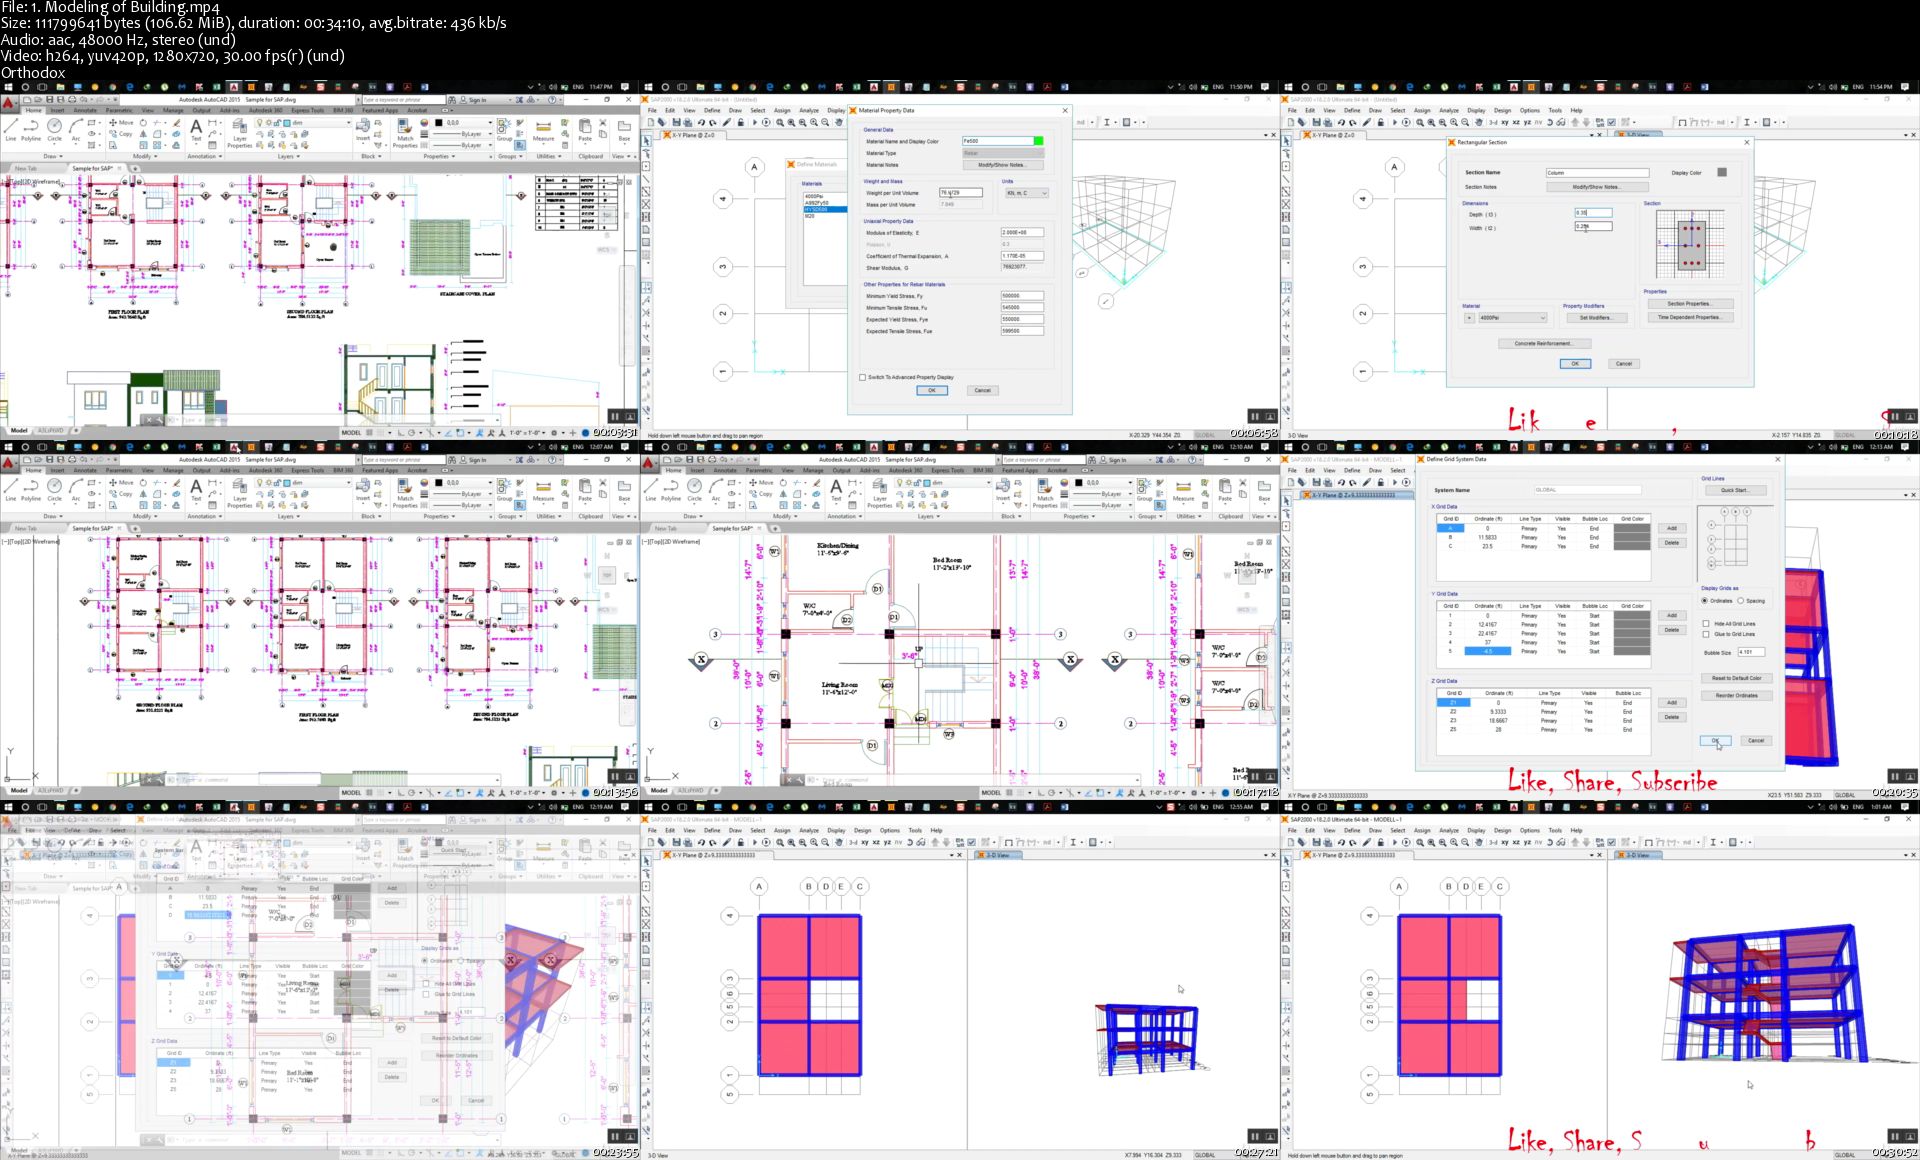Expand the Modify panel in the 00:03:31 AutoCAD frame
1920x1160 pixels.
[145, 156]
